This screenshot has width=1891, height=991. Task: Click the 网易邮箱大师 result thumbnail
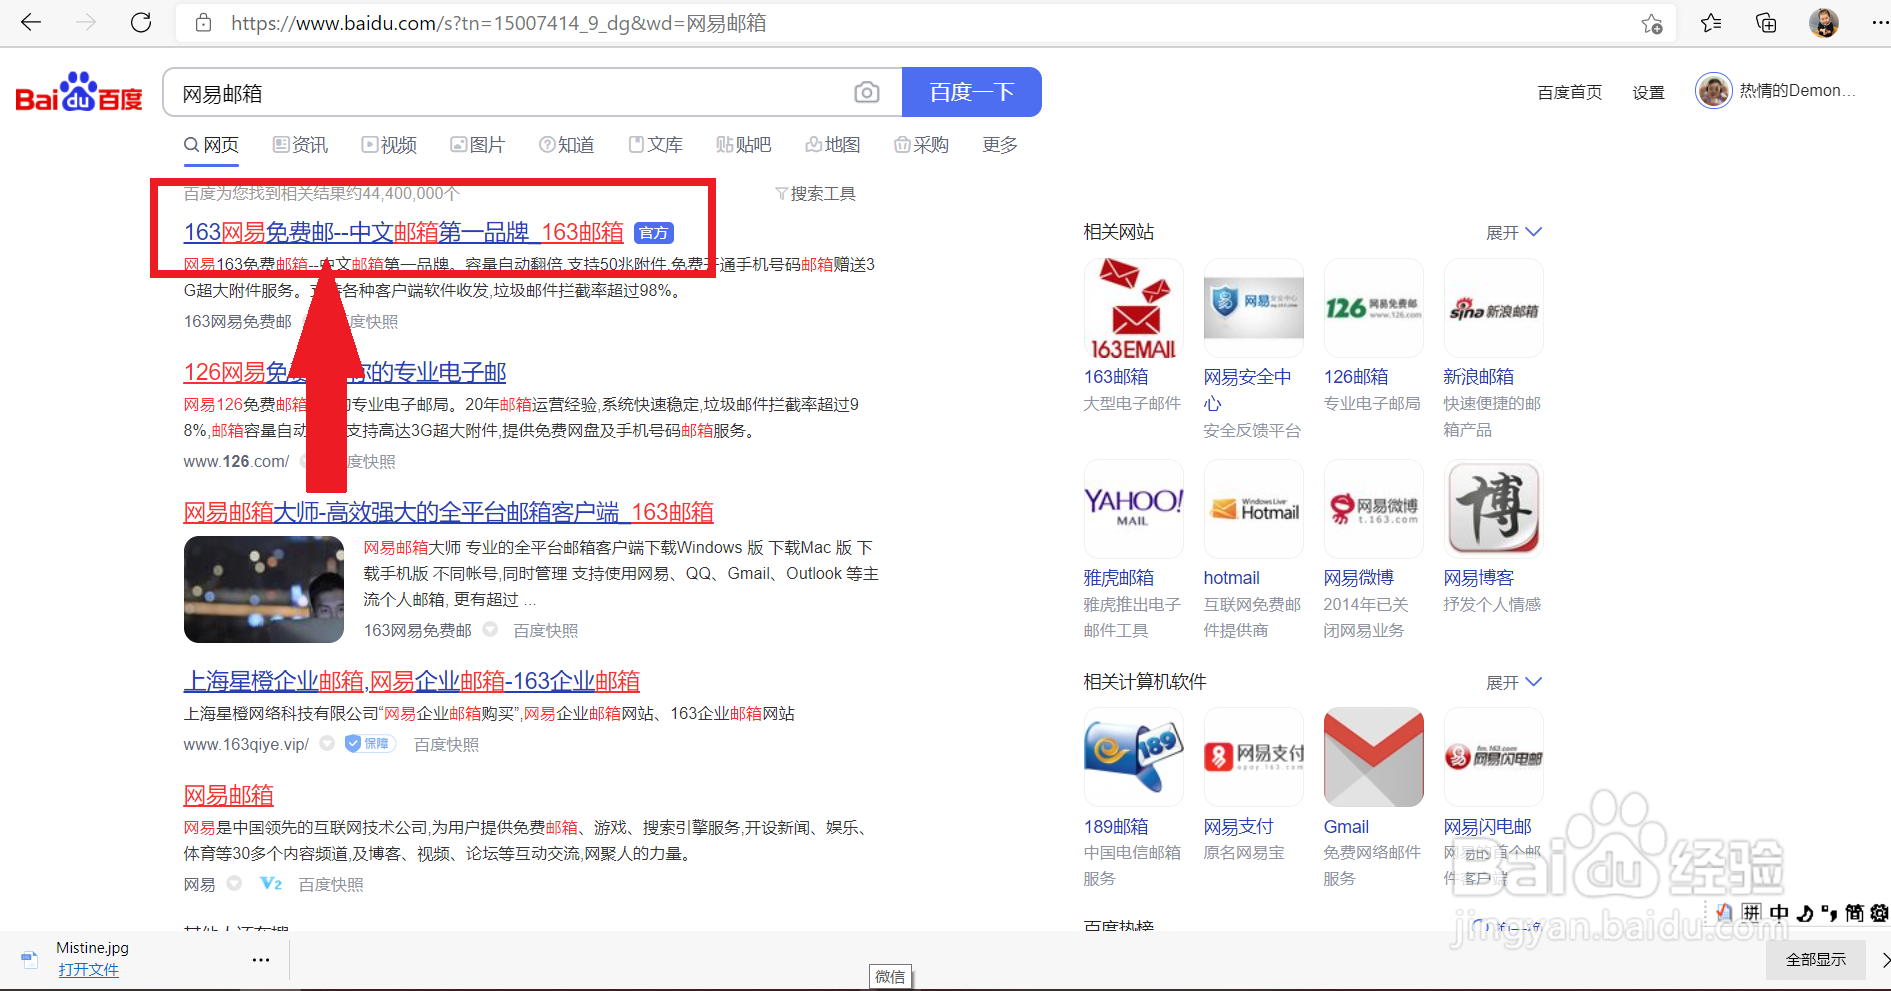pyautogui.click(x=264, y=589)
